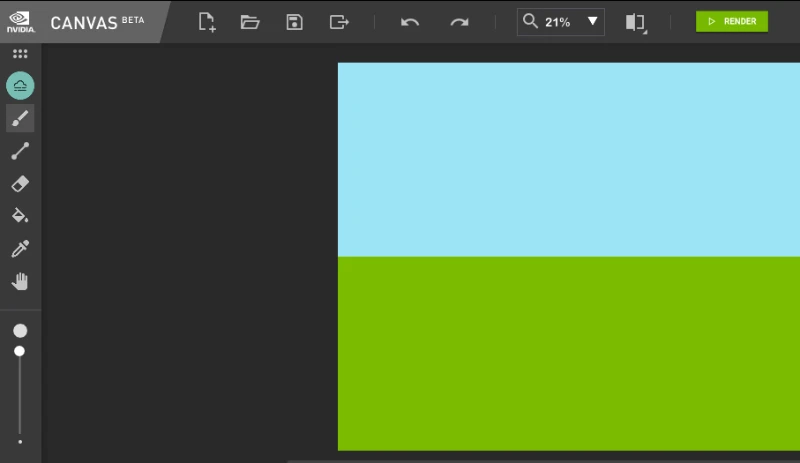This screenshot has width=800, height=463.
Task: Select the 21% zoom value field
Action: coord(557,22)
